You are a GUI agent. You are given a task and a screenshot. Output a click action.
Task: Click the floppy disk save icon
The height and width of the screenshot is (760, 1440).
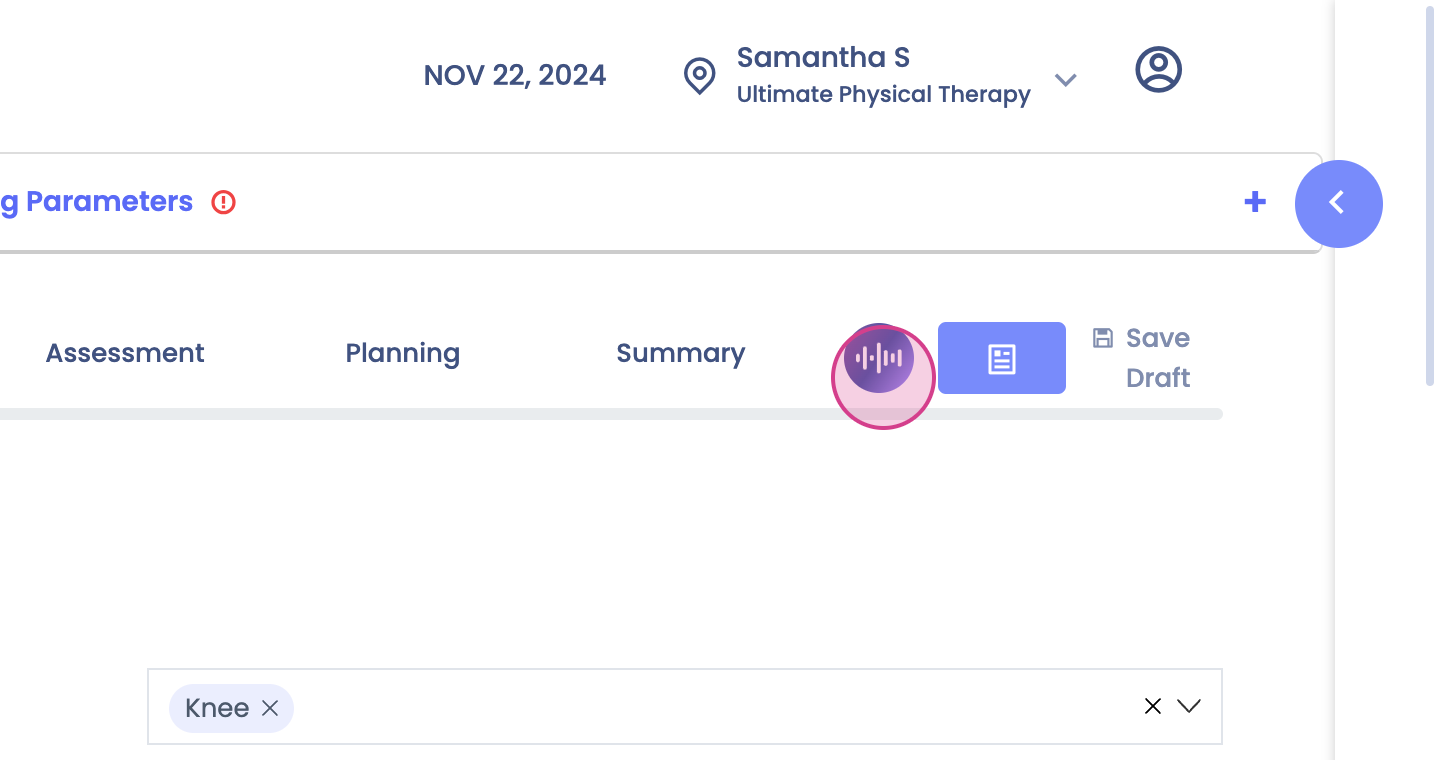tap(1103, 338)
